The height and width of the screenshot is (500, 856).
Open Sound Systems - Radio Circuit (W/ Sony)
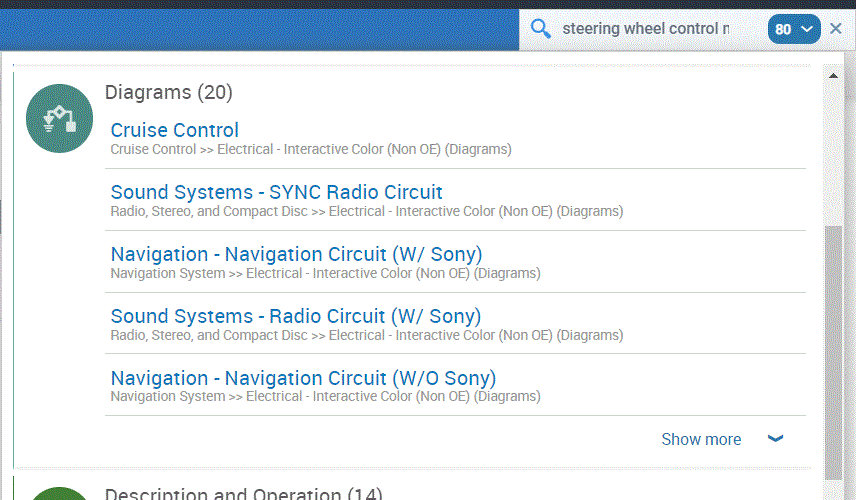296,316
